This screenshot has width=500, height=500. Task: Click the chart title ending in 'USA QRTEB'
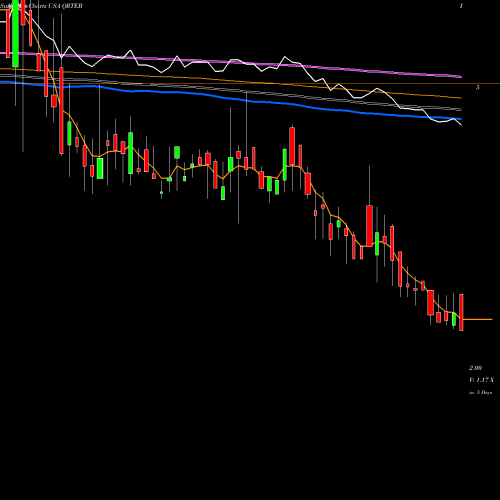pos(41,6)
